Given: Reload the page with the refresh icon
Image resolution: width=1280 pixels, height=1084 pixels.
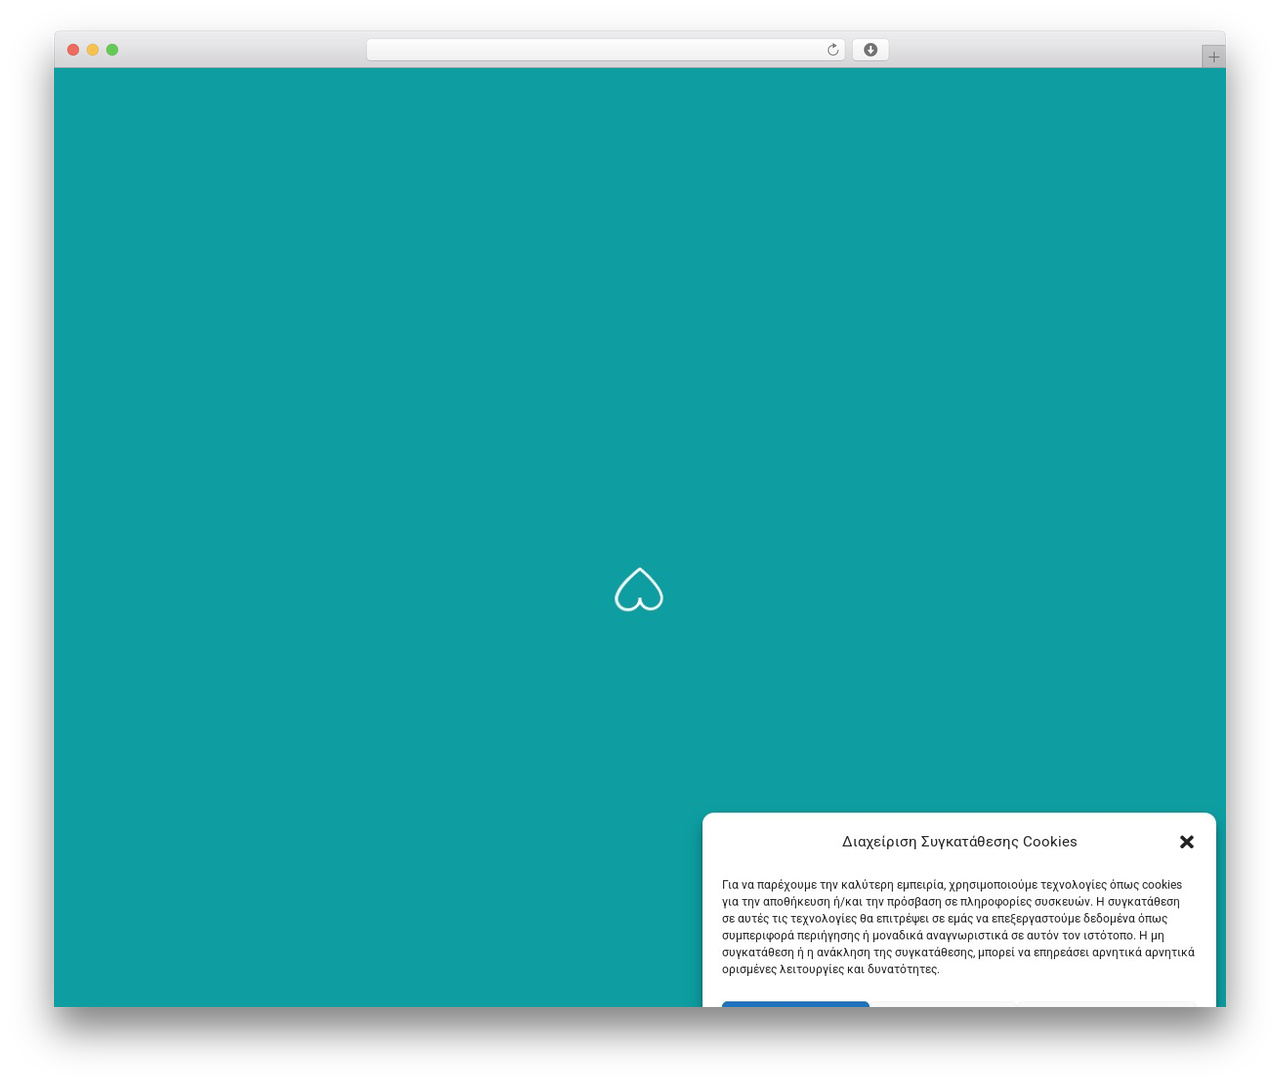Looking at the screenshot, I should (x=832, y=50).
